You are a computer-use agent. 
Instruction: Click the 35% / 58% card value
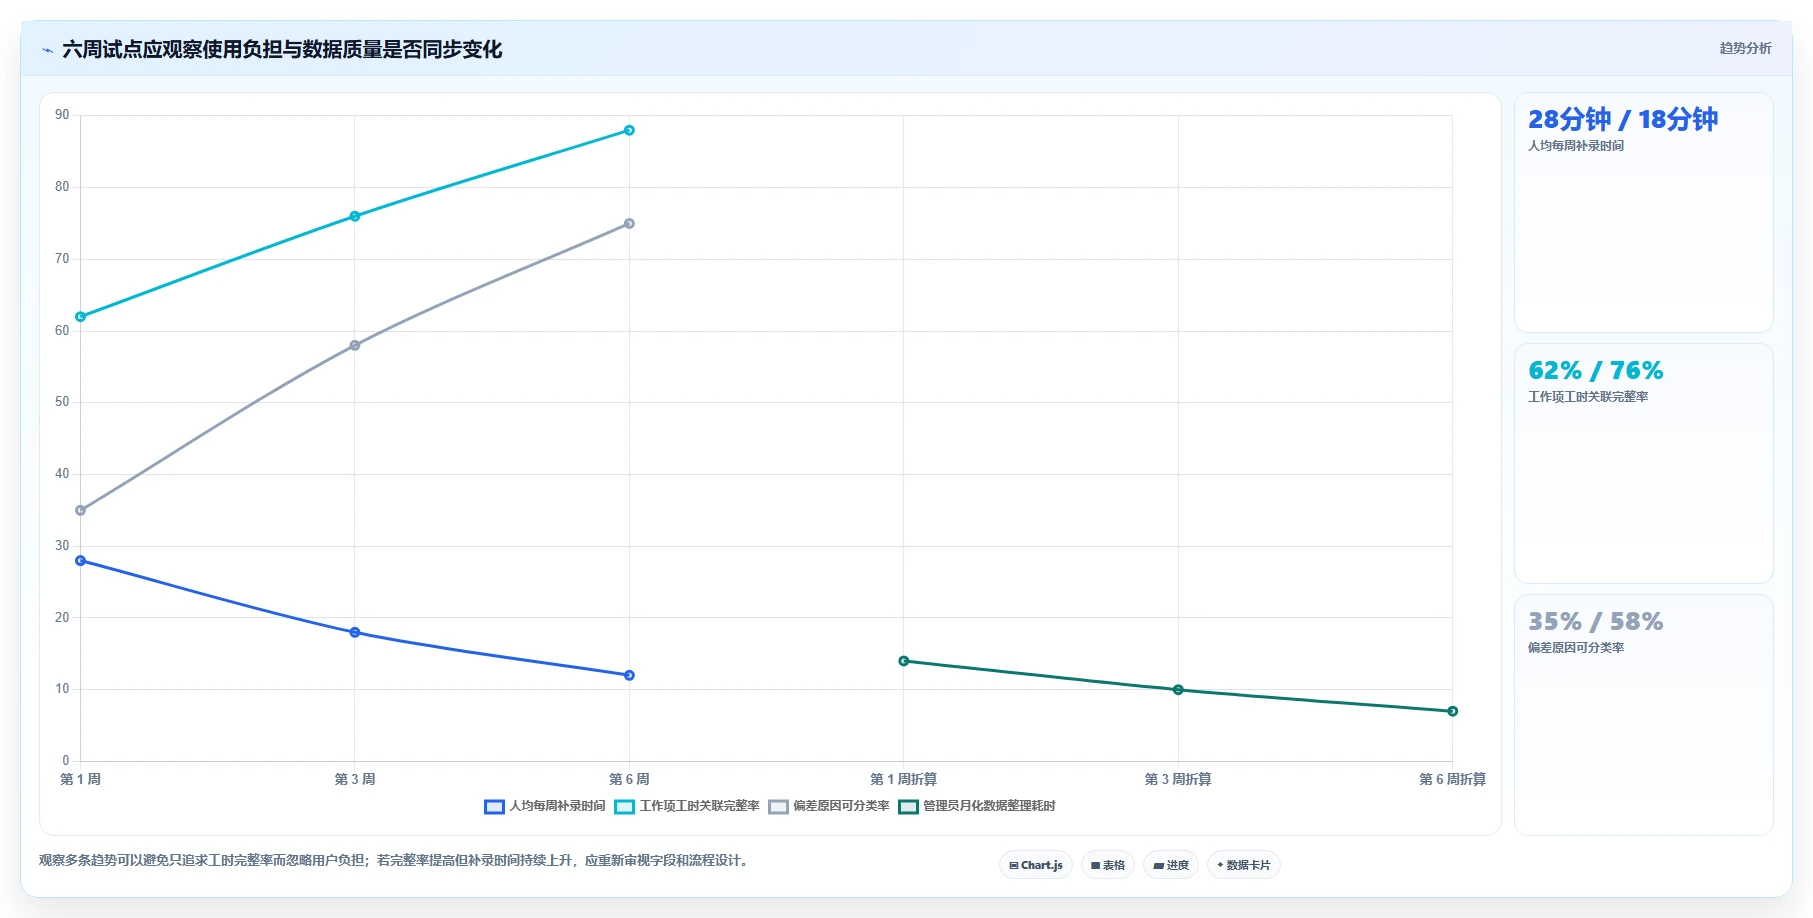coord(1596,622)
